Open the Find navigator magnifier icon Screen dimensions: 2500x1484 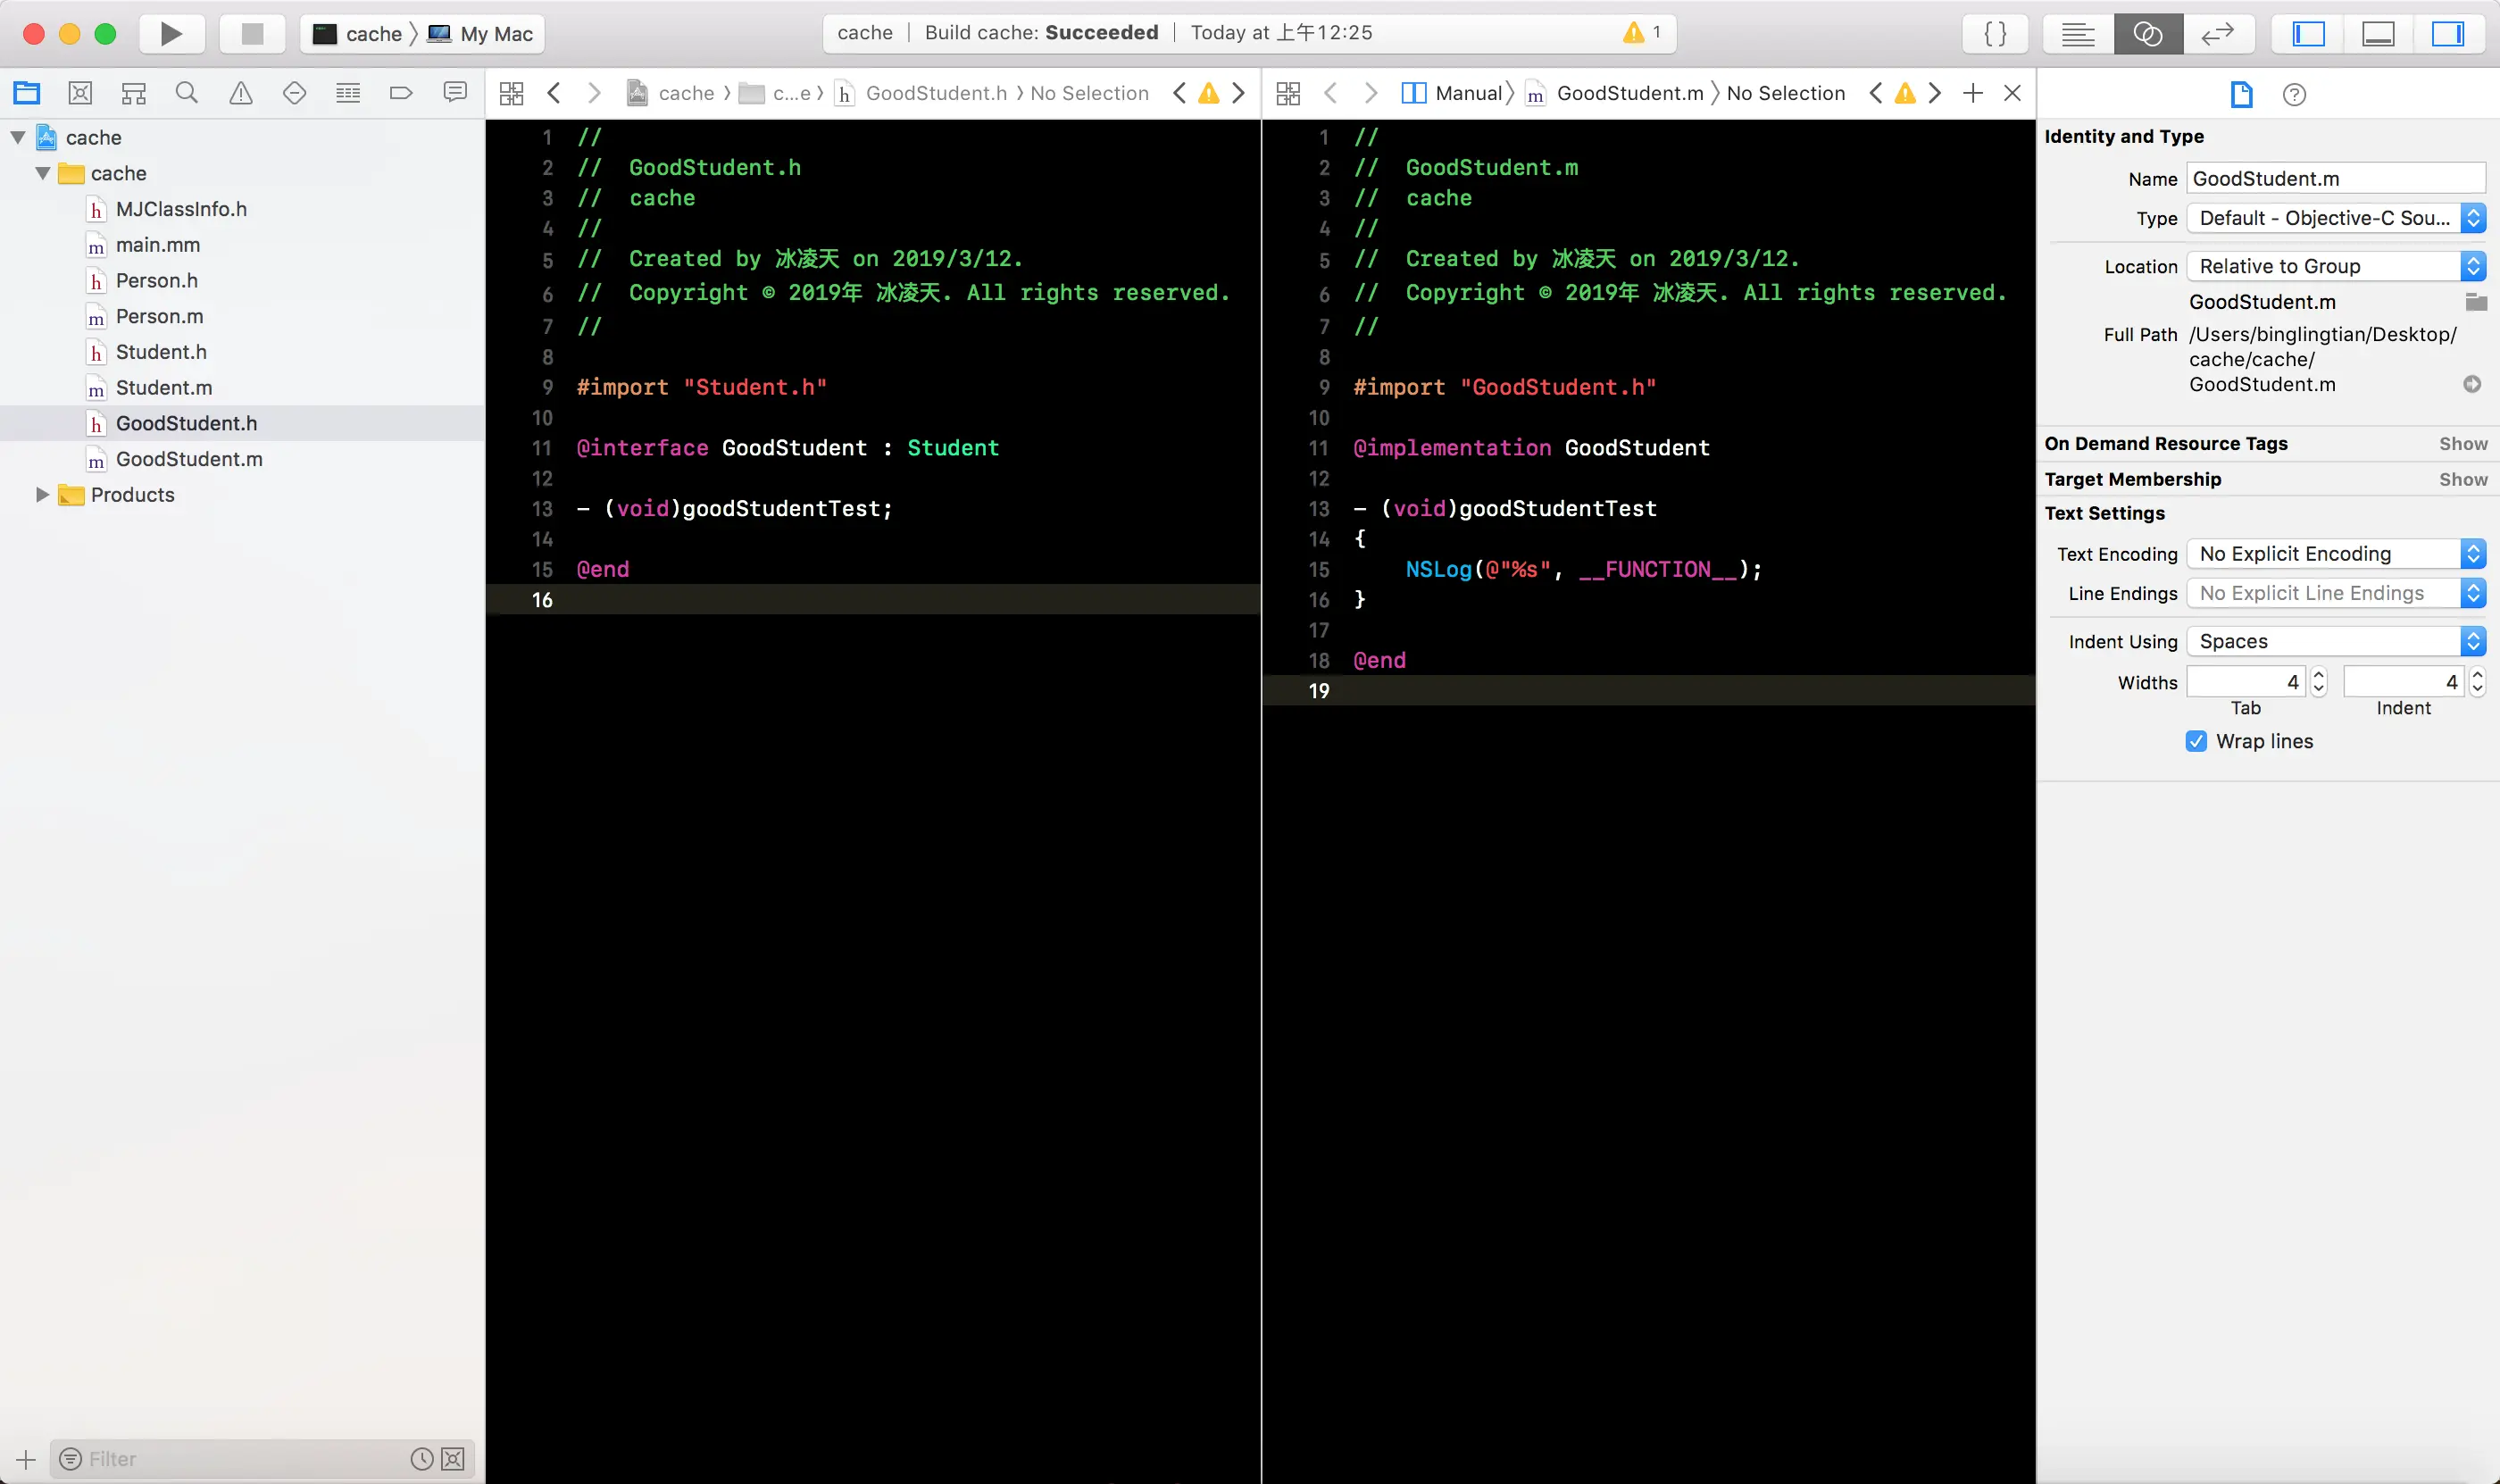pyautogui.click(x=187, y=93)
